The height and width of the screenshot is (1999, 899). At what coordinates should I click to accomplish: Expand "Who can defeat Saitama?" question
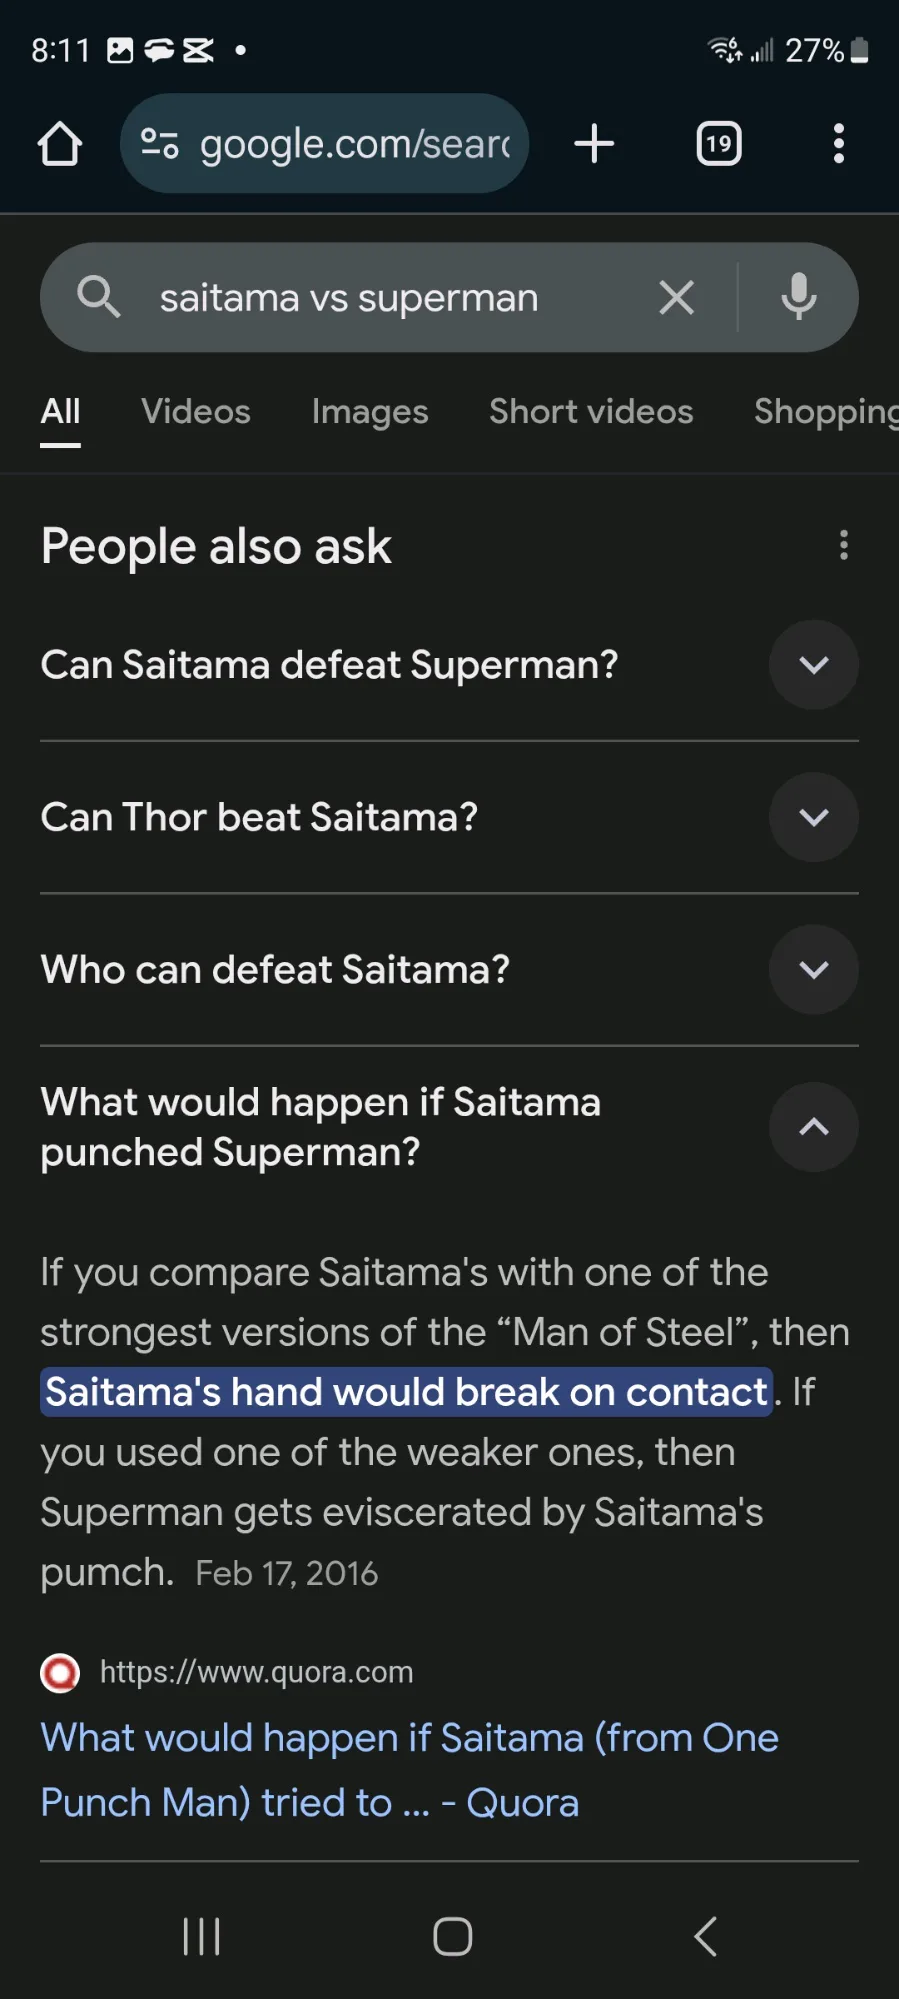click(x=813, y=970)
